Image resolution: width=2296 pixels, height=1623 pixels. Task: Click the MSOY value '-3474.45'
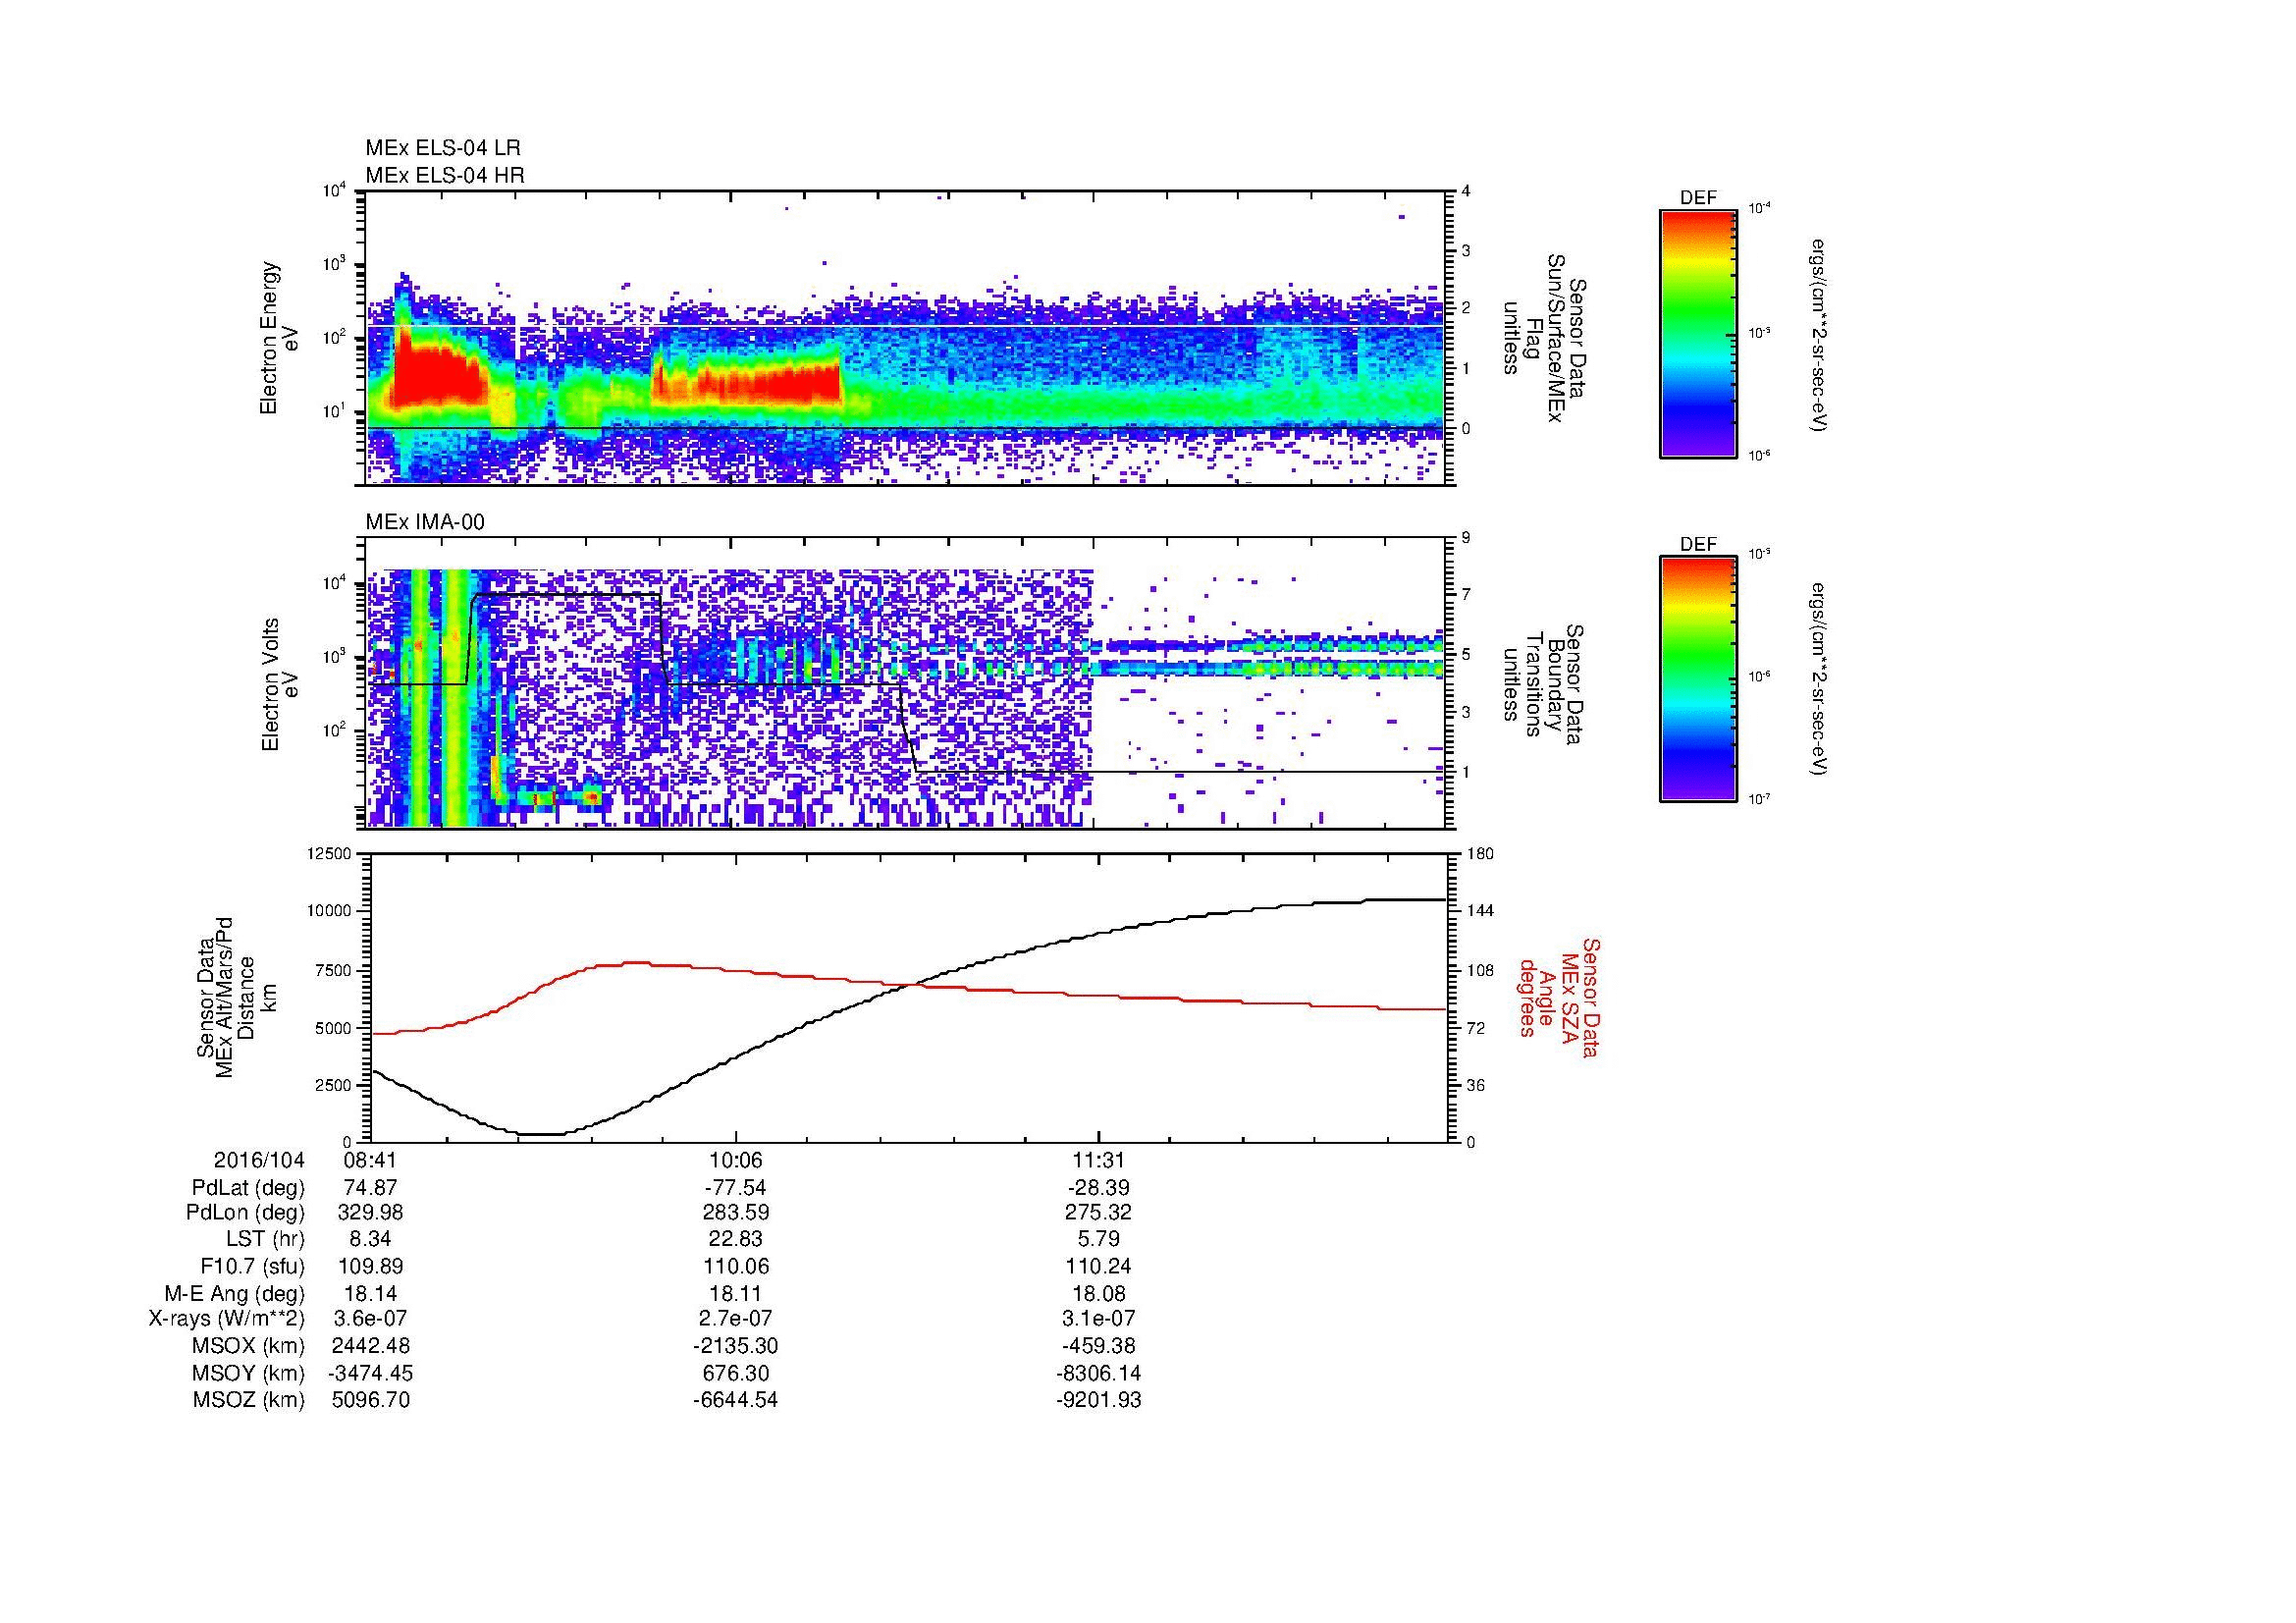(371, 1373)
